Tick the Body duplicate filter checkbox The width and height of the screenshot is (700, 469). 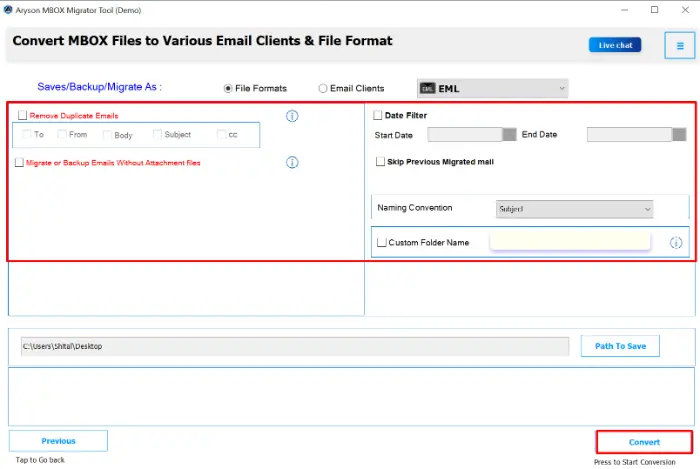107,135
